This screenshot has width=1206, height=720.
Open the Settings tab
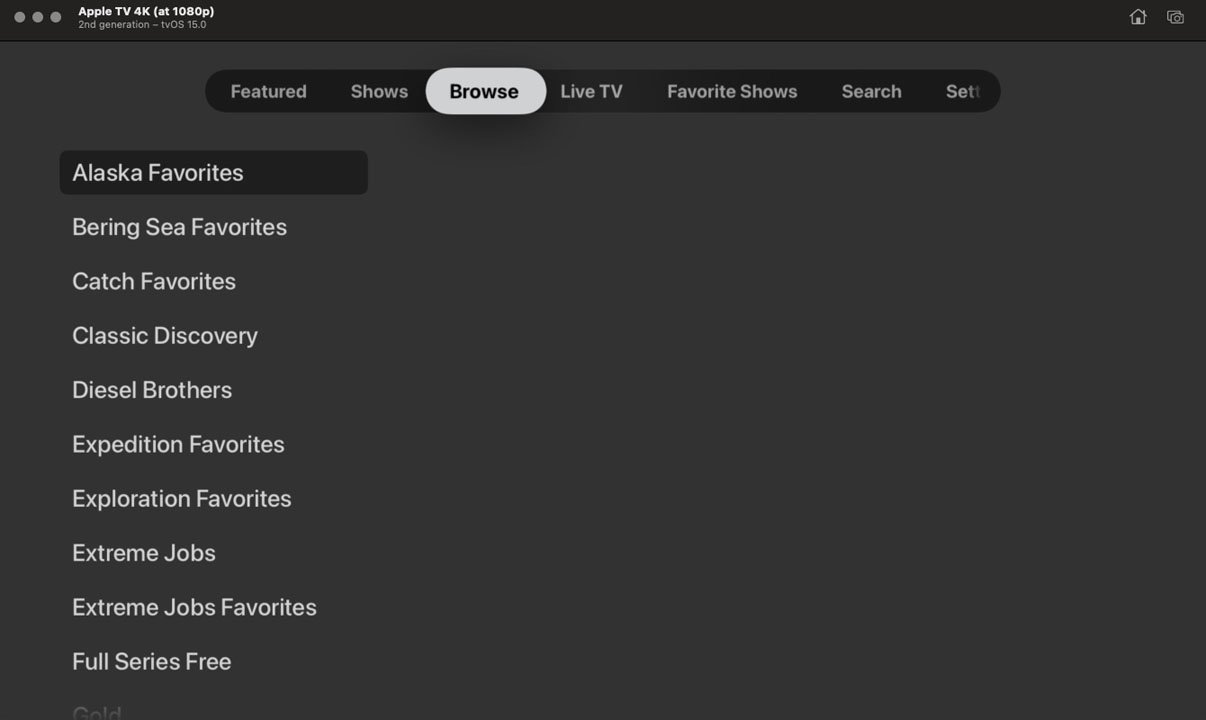point(963,91)
